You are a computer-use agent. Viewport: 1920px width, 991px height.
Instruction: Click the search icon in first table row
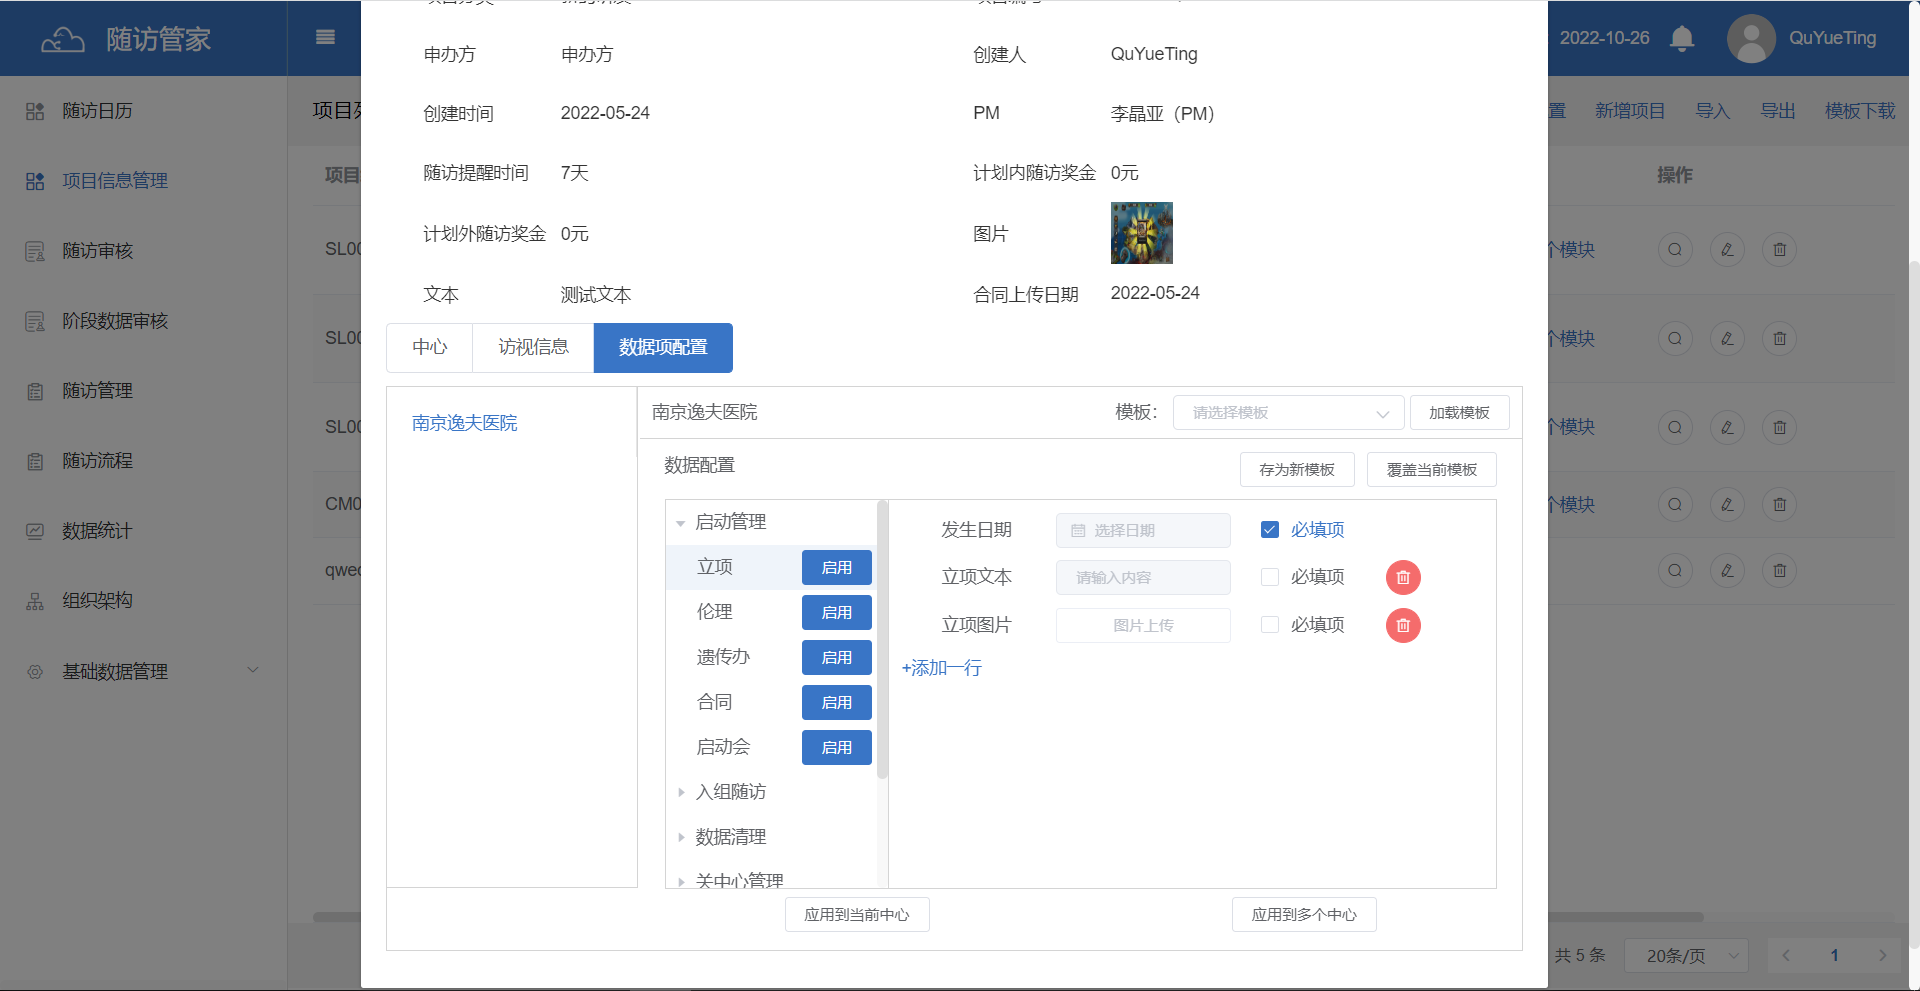pos(1674,249)
